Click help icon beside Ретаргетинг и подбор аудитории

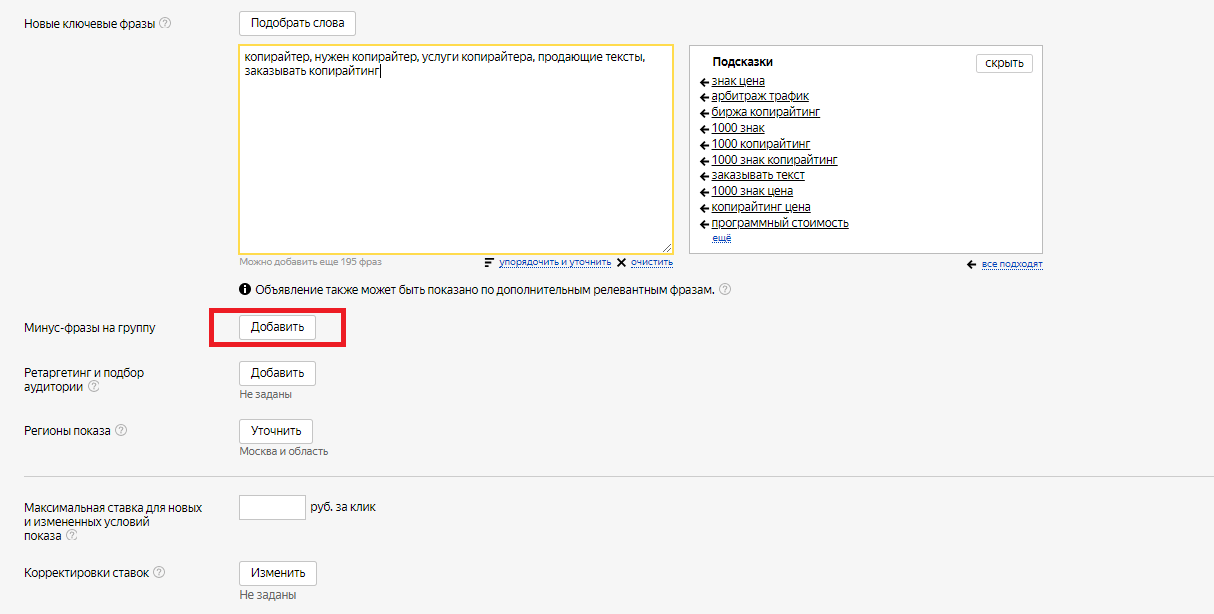click(93, 386)
